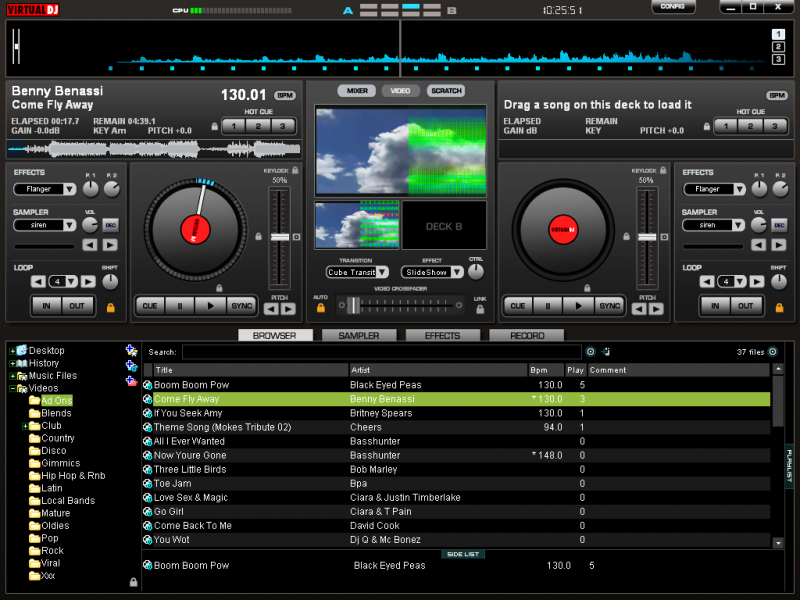Pause the right deck
Viewport: 800px width, 600px height.
(547, 306)
